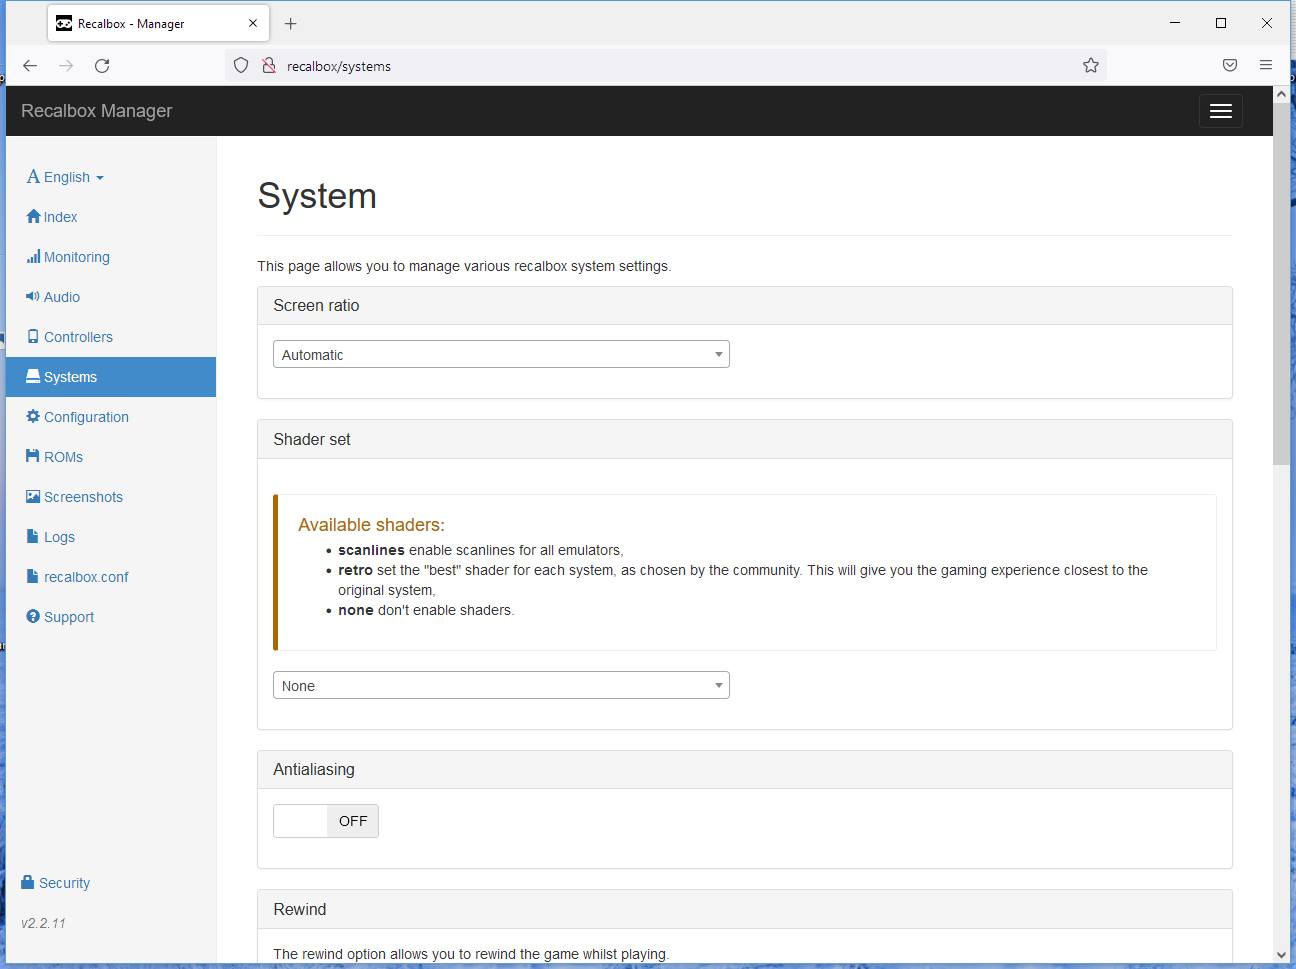Click the scrollbar down arrow

click(1281, 955)
